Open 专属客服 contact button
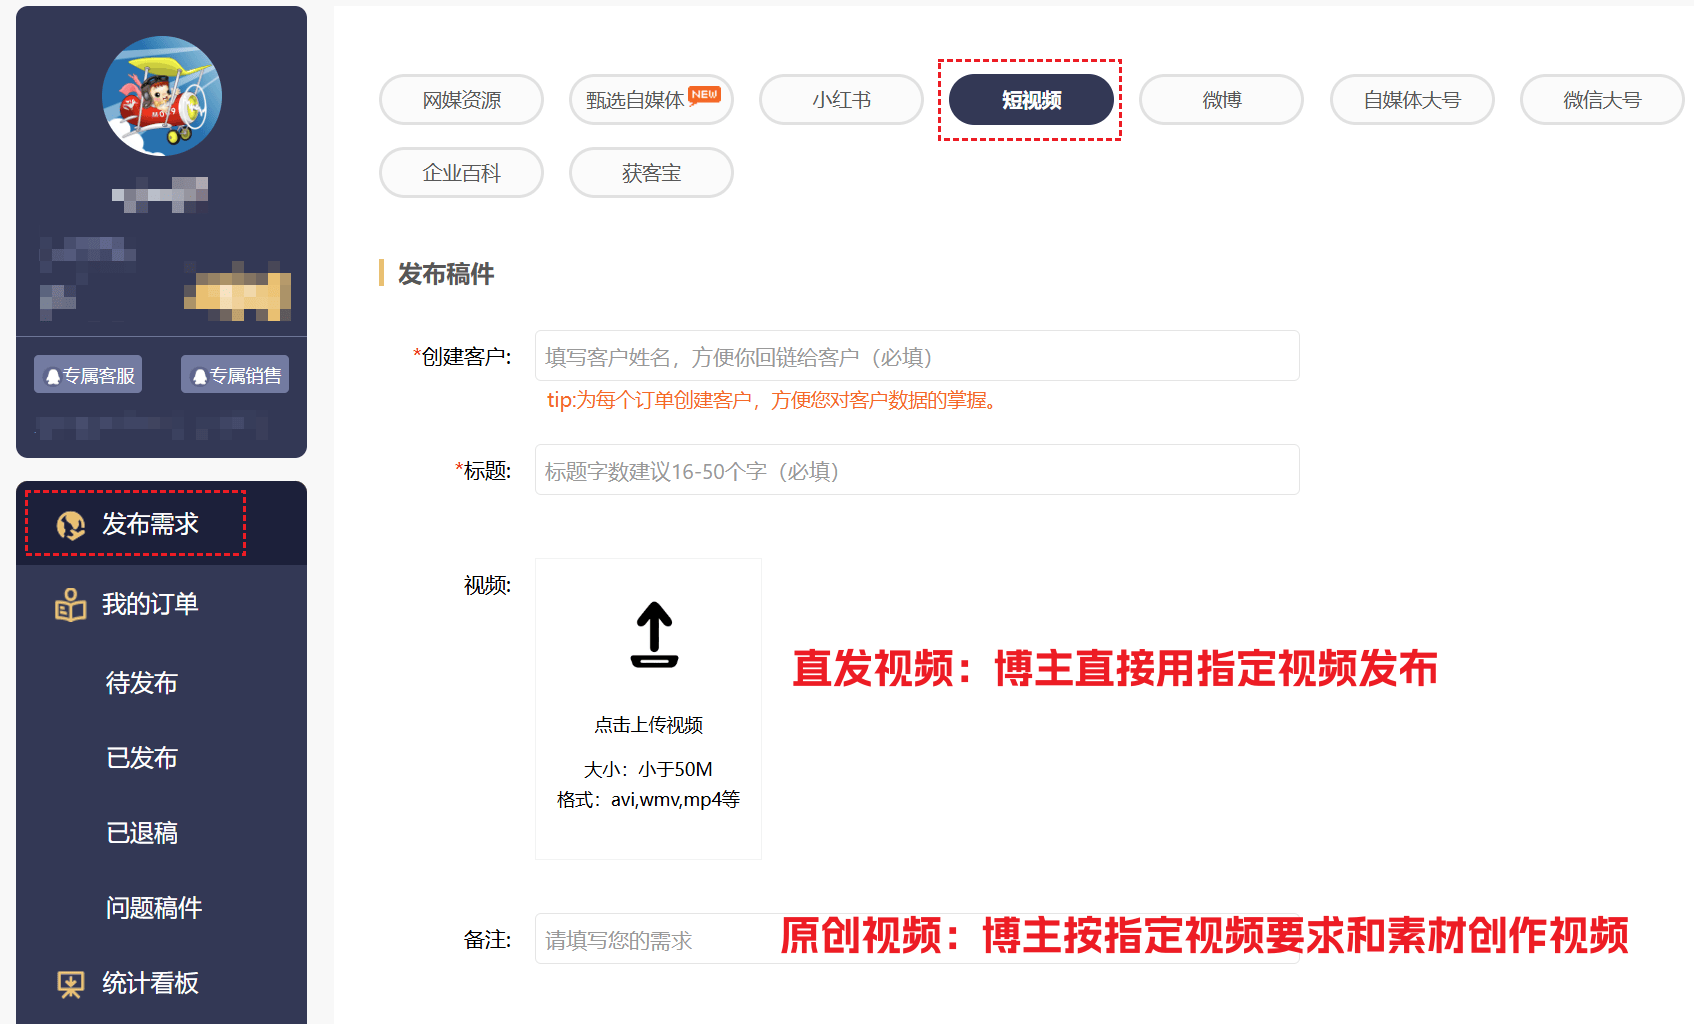 click(x=88, y=375)
